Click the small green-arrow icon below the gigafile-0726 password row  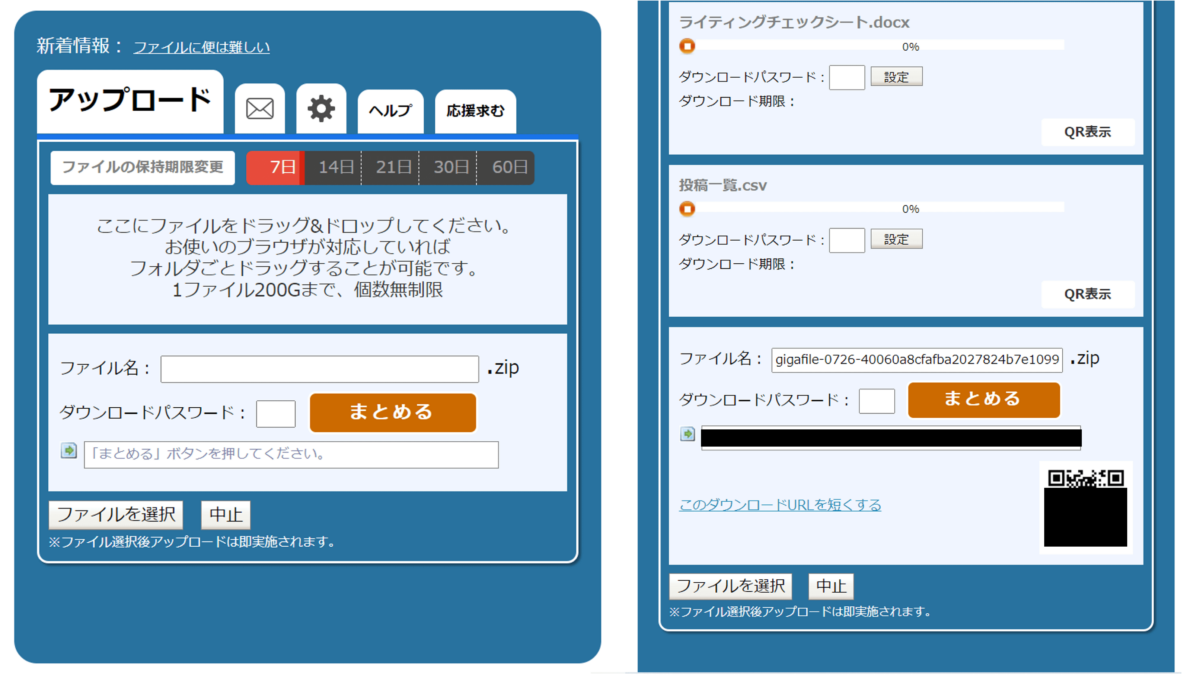point(688,434)
